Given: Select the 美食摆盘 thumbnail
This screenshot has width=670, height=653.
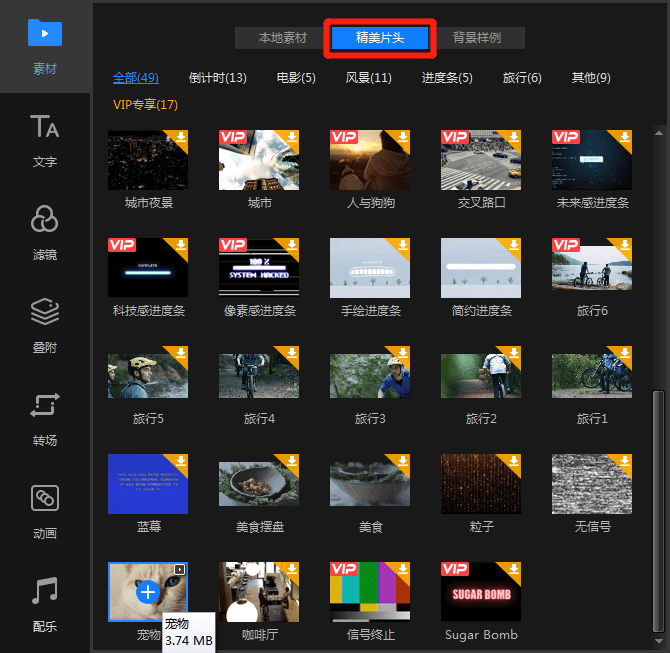Looking at the screenshot, I should [259, 484].
